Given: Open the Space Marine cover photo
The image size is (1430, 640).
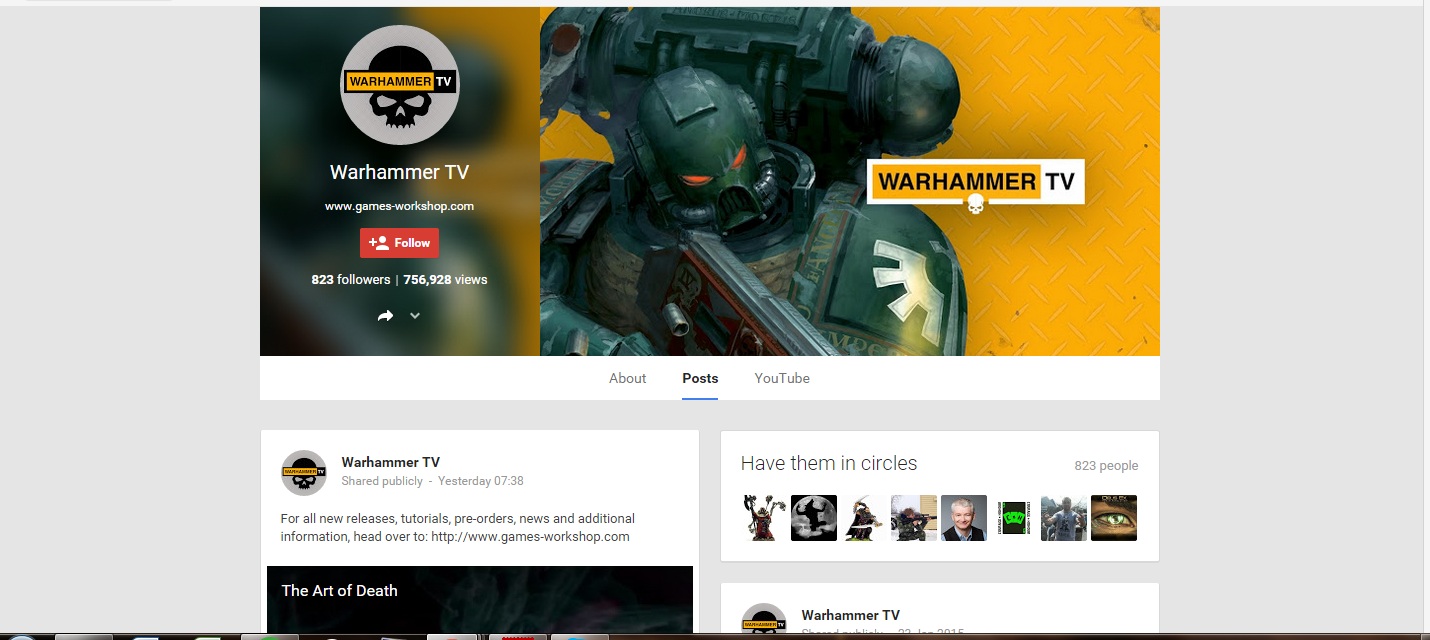Looking at the screenshot, I should tap(849, 181).
